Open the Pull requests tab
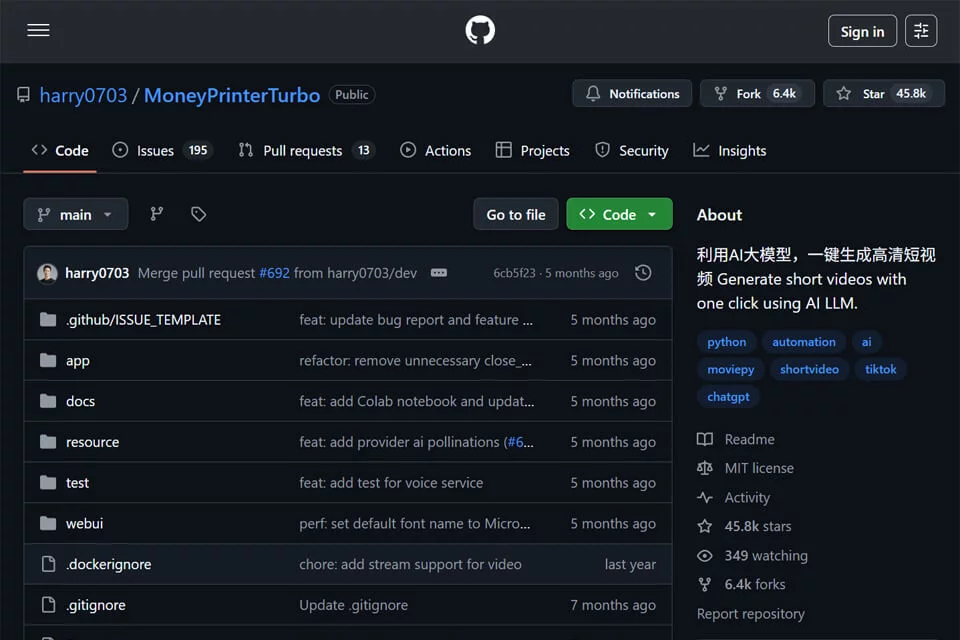The height and width of the screenshot is (640, 960). (x=307, y=151)
